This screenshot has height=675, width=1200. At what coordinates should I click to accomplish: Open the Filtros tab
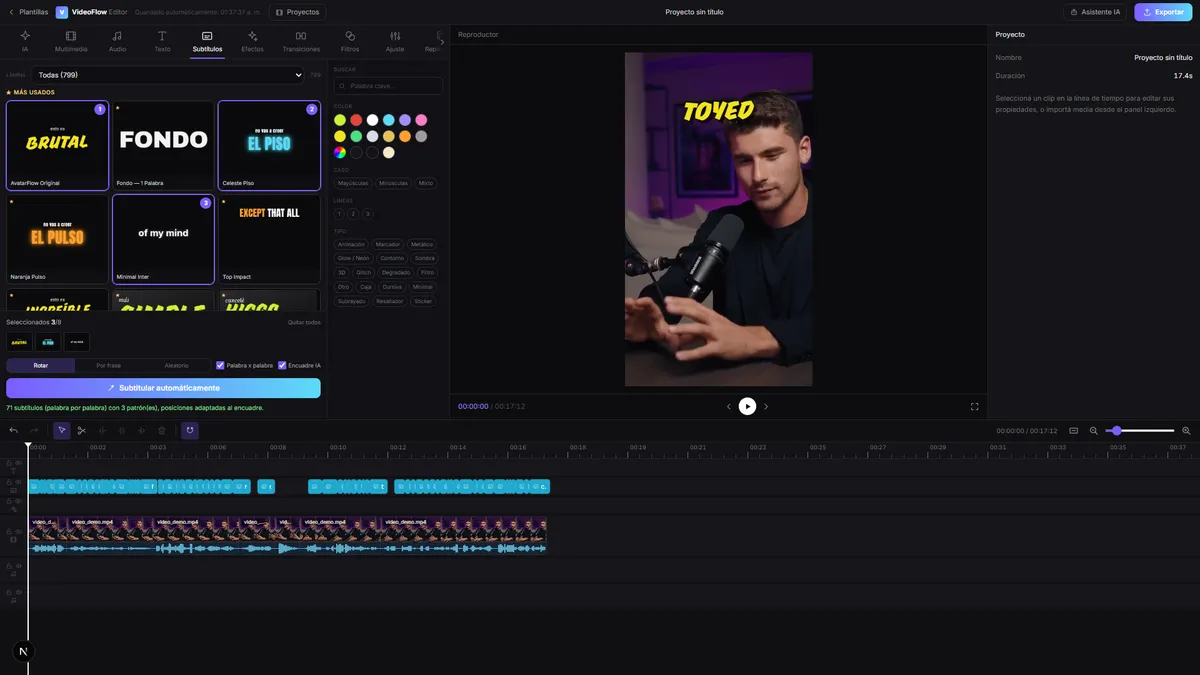pyautogui.click(x=350, y=40)
